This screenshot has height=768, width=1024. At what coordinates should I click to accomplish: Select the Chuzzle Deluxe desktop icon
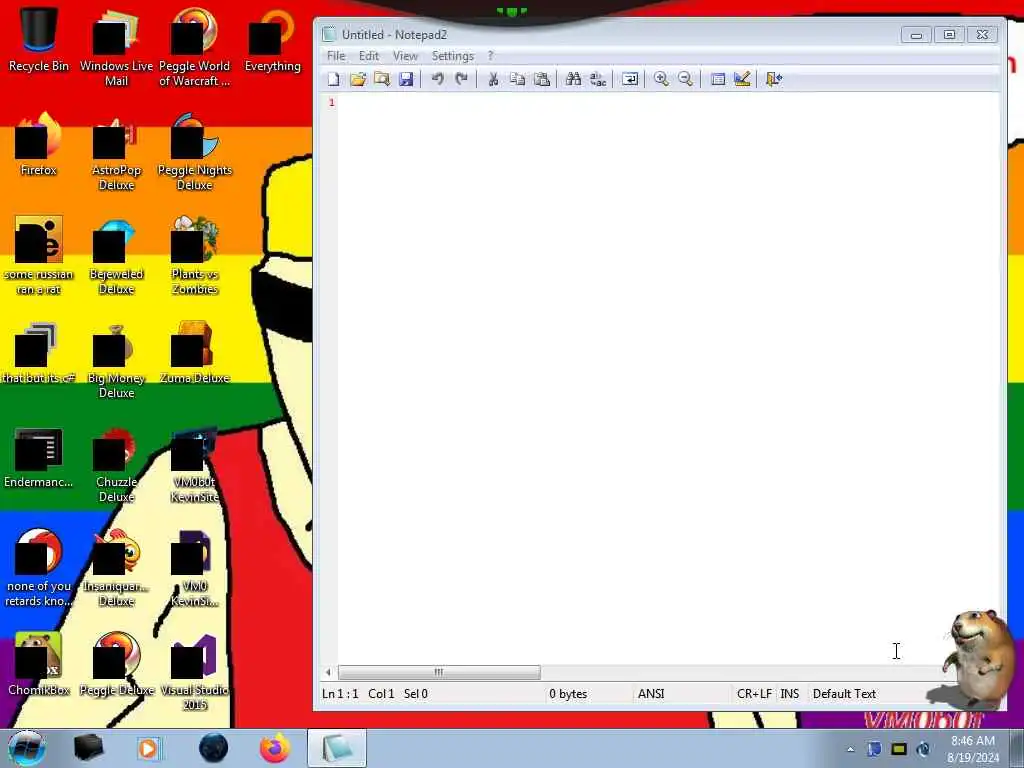[x=116, y=464]
